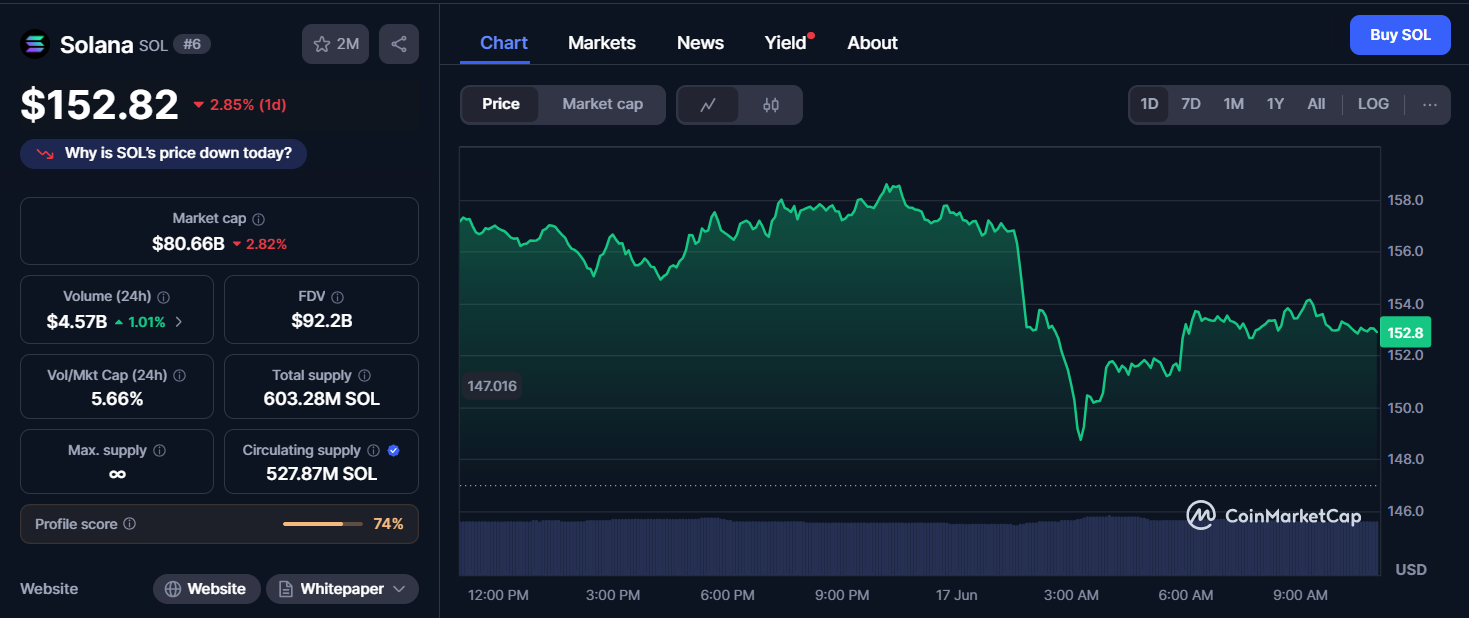Open the Markets tab

click(x=602, y=43)
